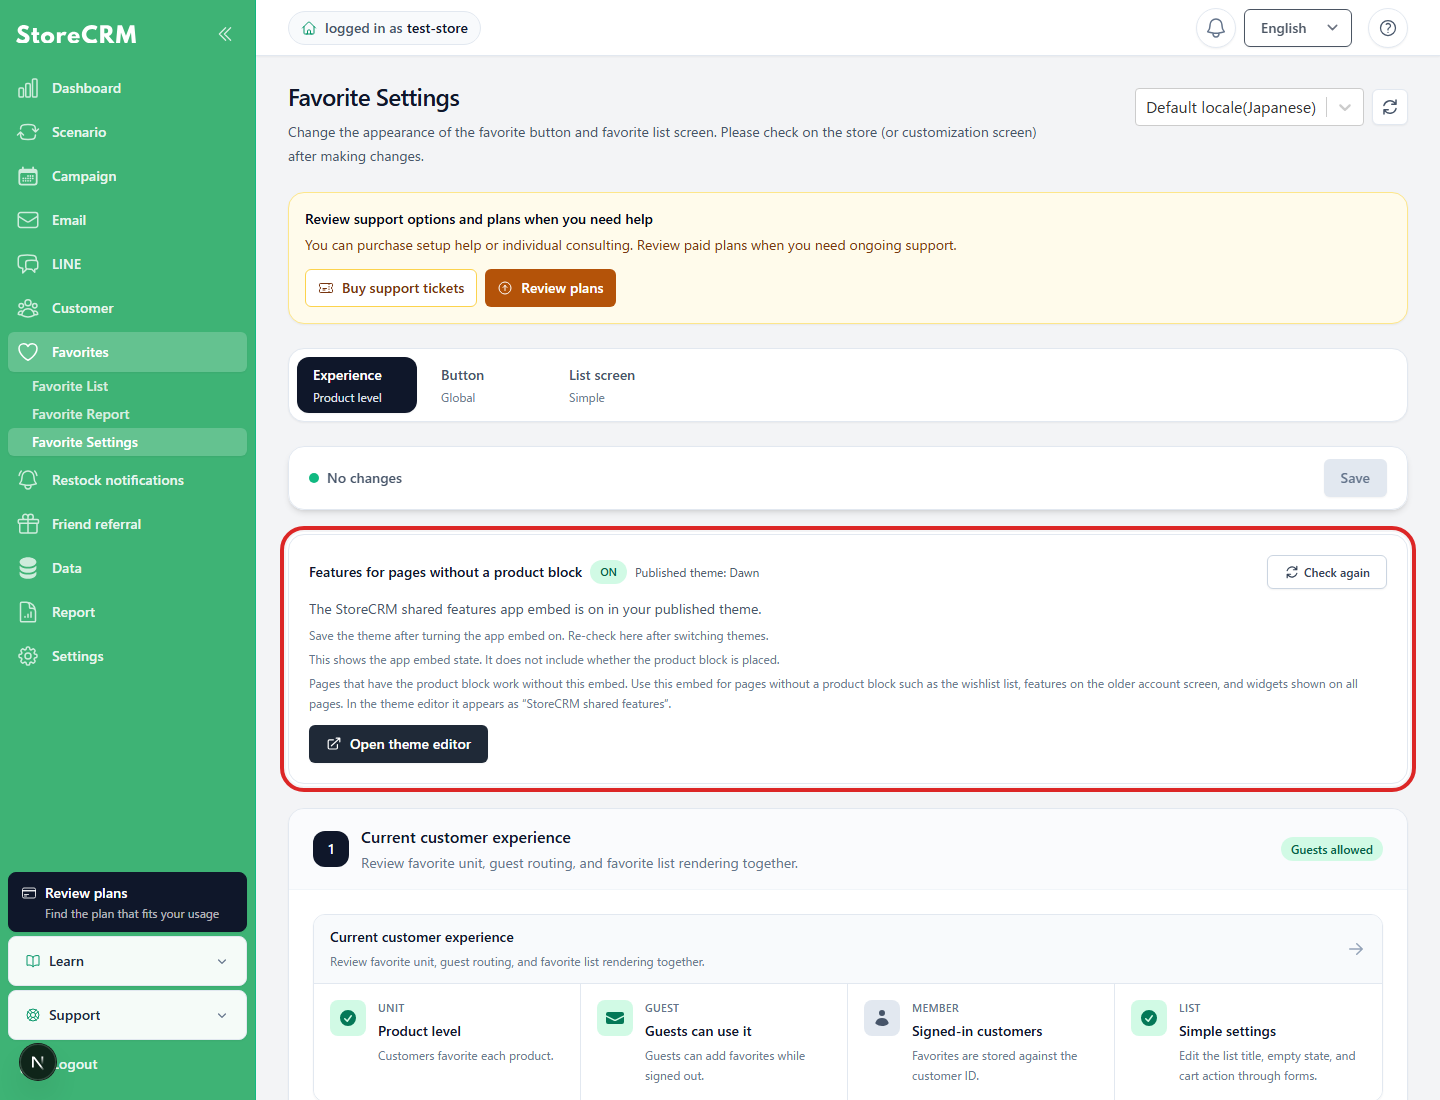This screenshot has height=1100, width=1440.
Task: Open Favorite Report in the sidebar
Action: tap(127, 414)
